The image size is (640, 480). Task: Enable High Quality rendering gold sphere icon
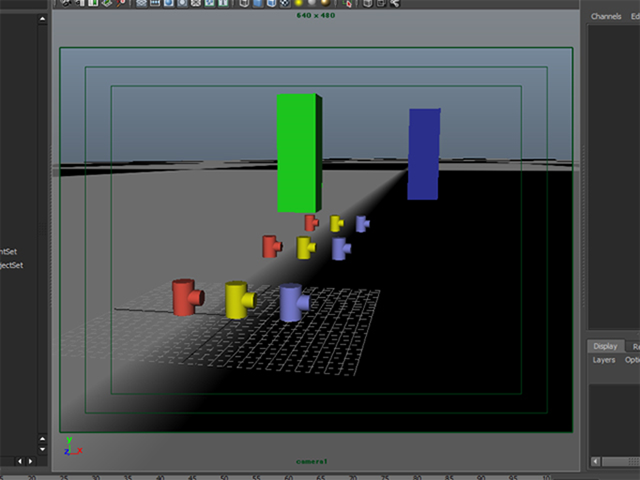(325, 3)
